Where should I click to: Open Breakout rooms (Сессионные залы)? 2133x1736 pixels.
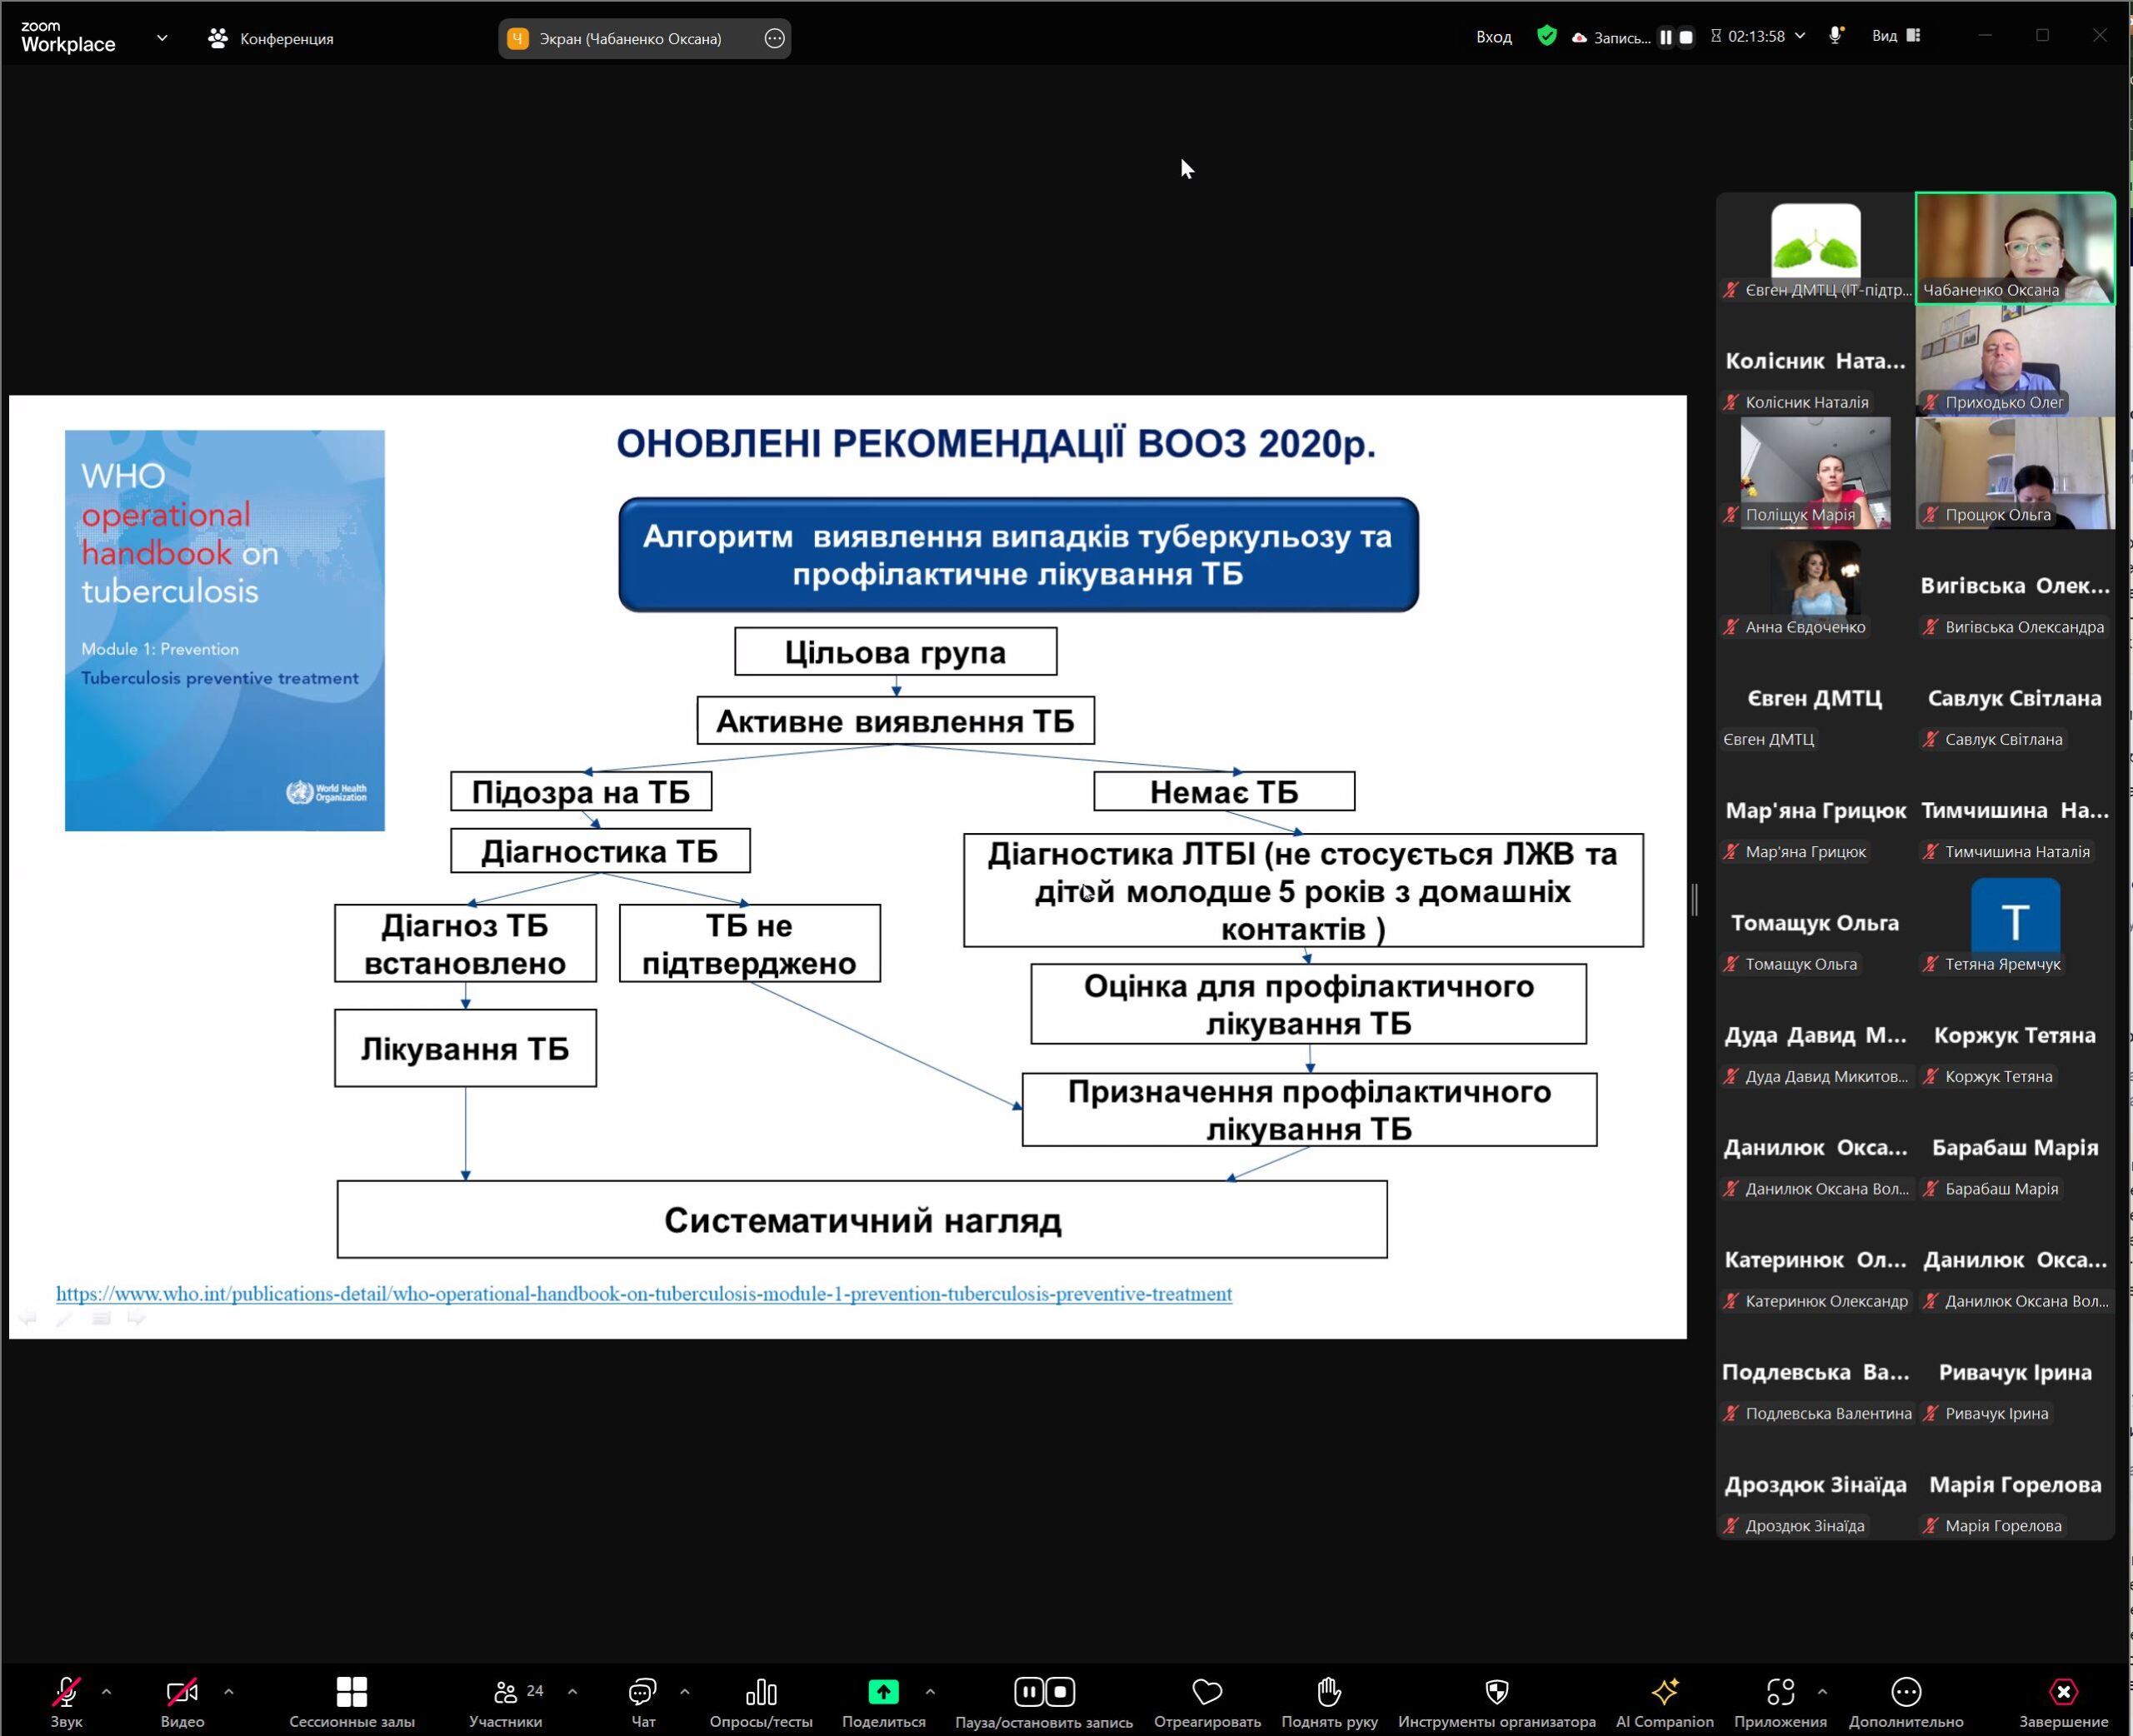[x=351, y=1699]
